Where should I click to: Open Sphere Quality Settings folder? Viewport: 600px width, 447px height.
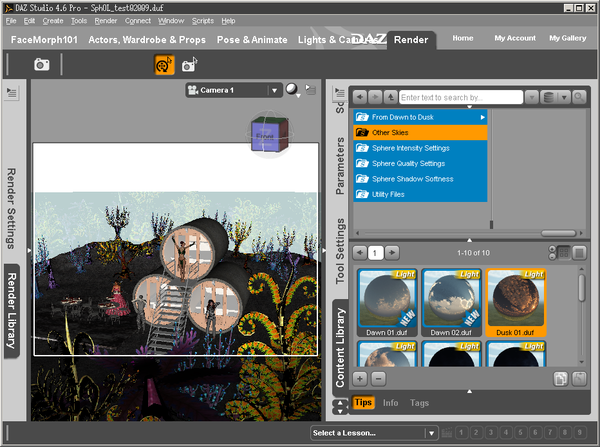(x=420, y=163)
